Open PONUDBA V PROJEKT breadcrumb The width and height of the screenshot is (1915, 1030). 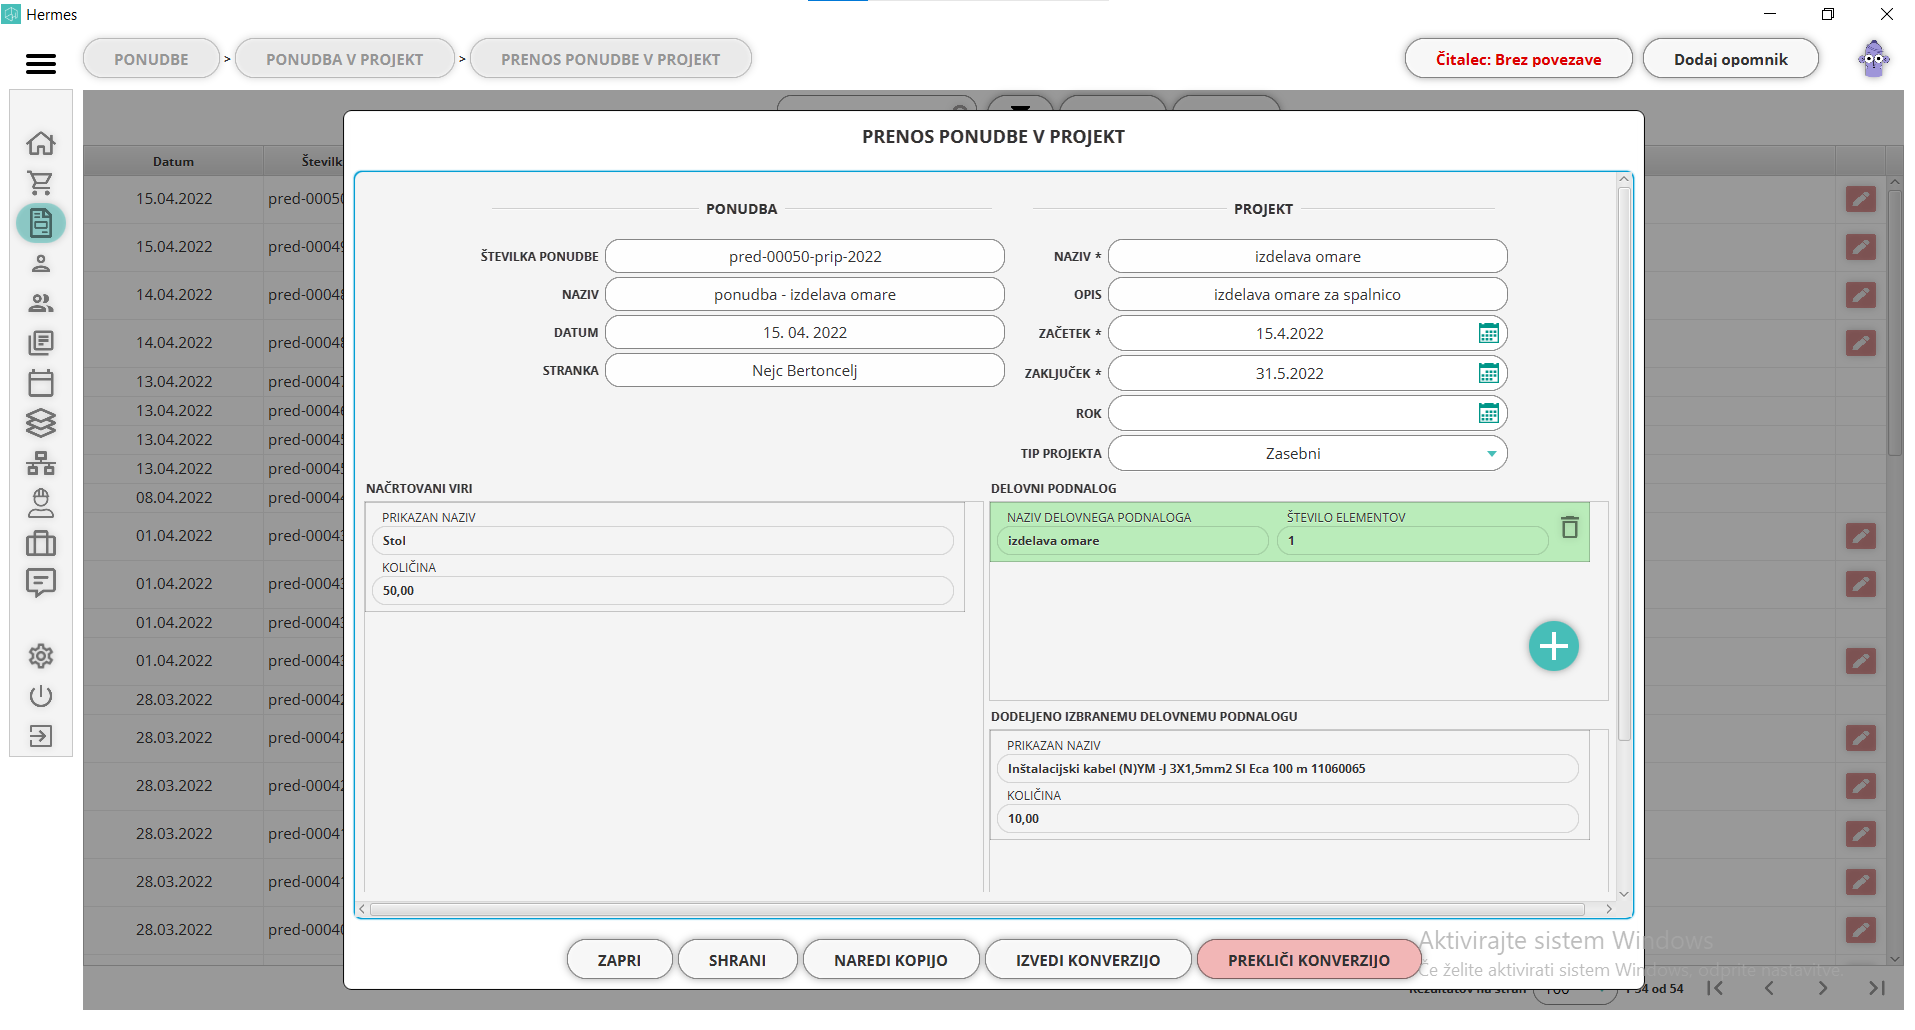[x=345, y=59]
